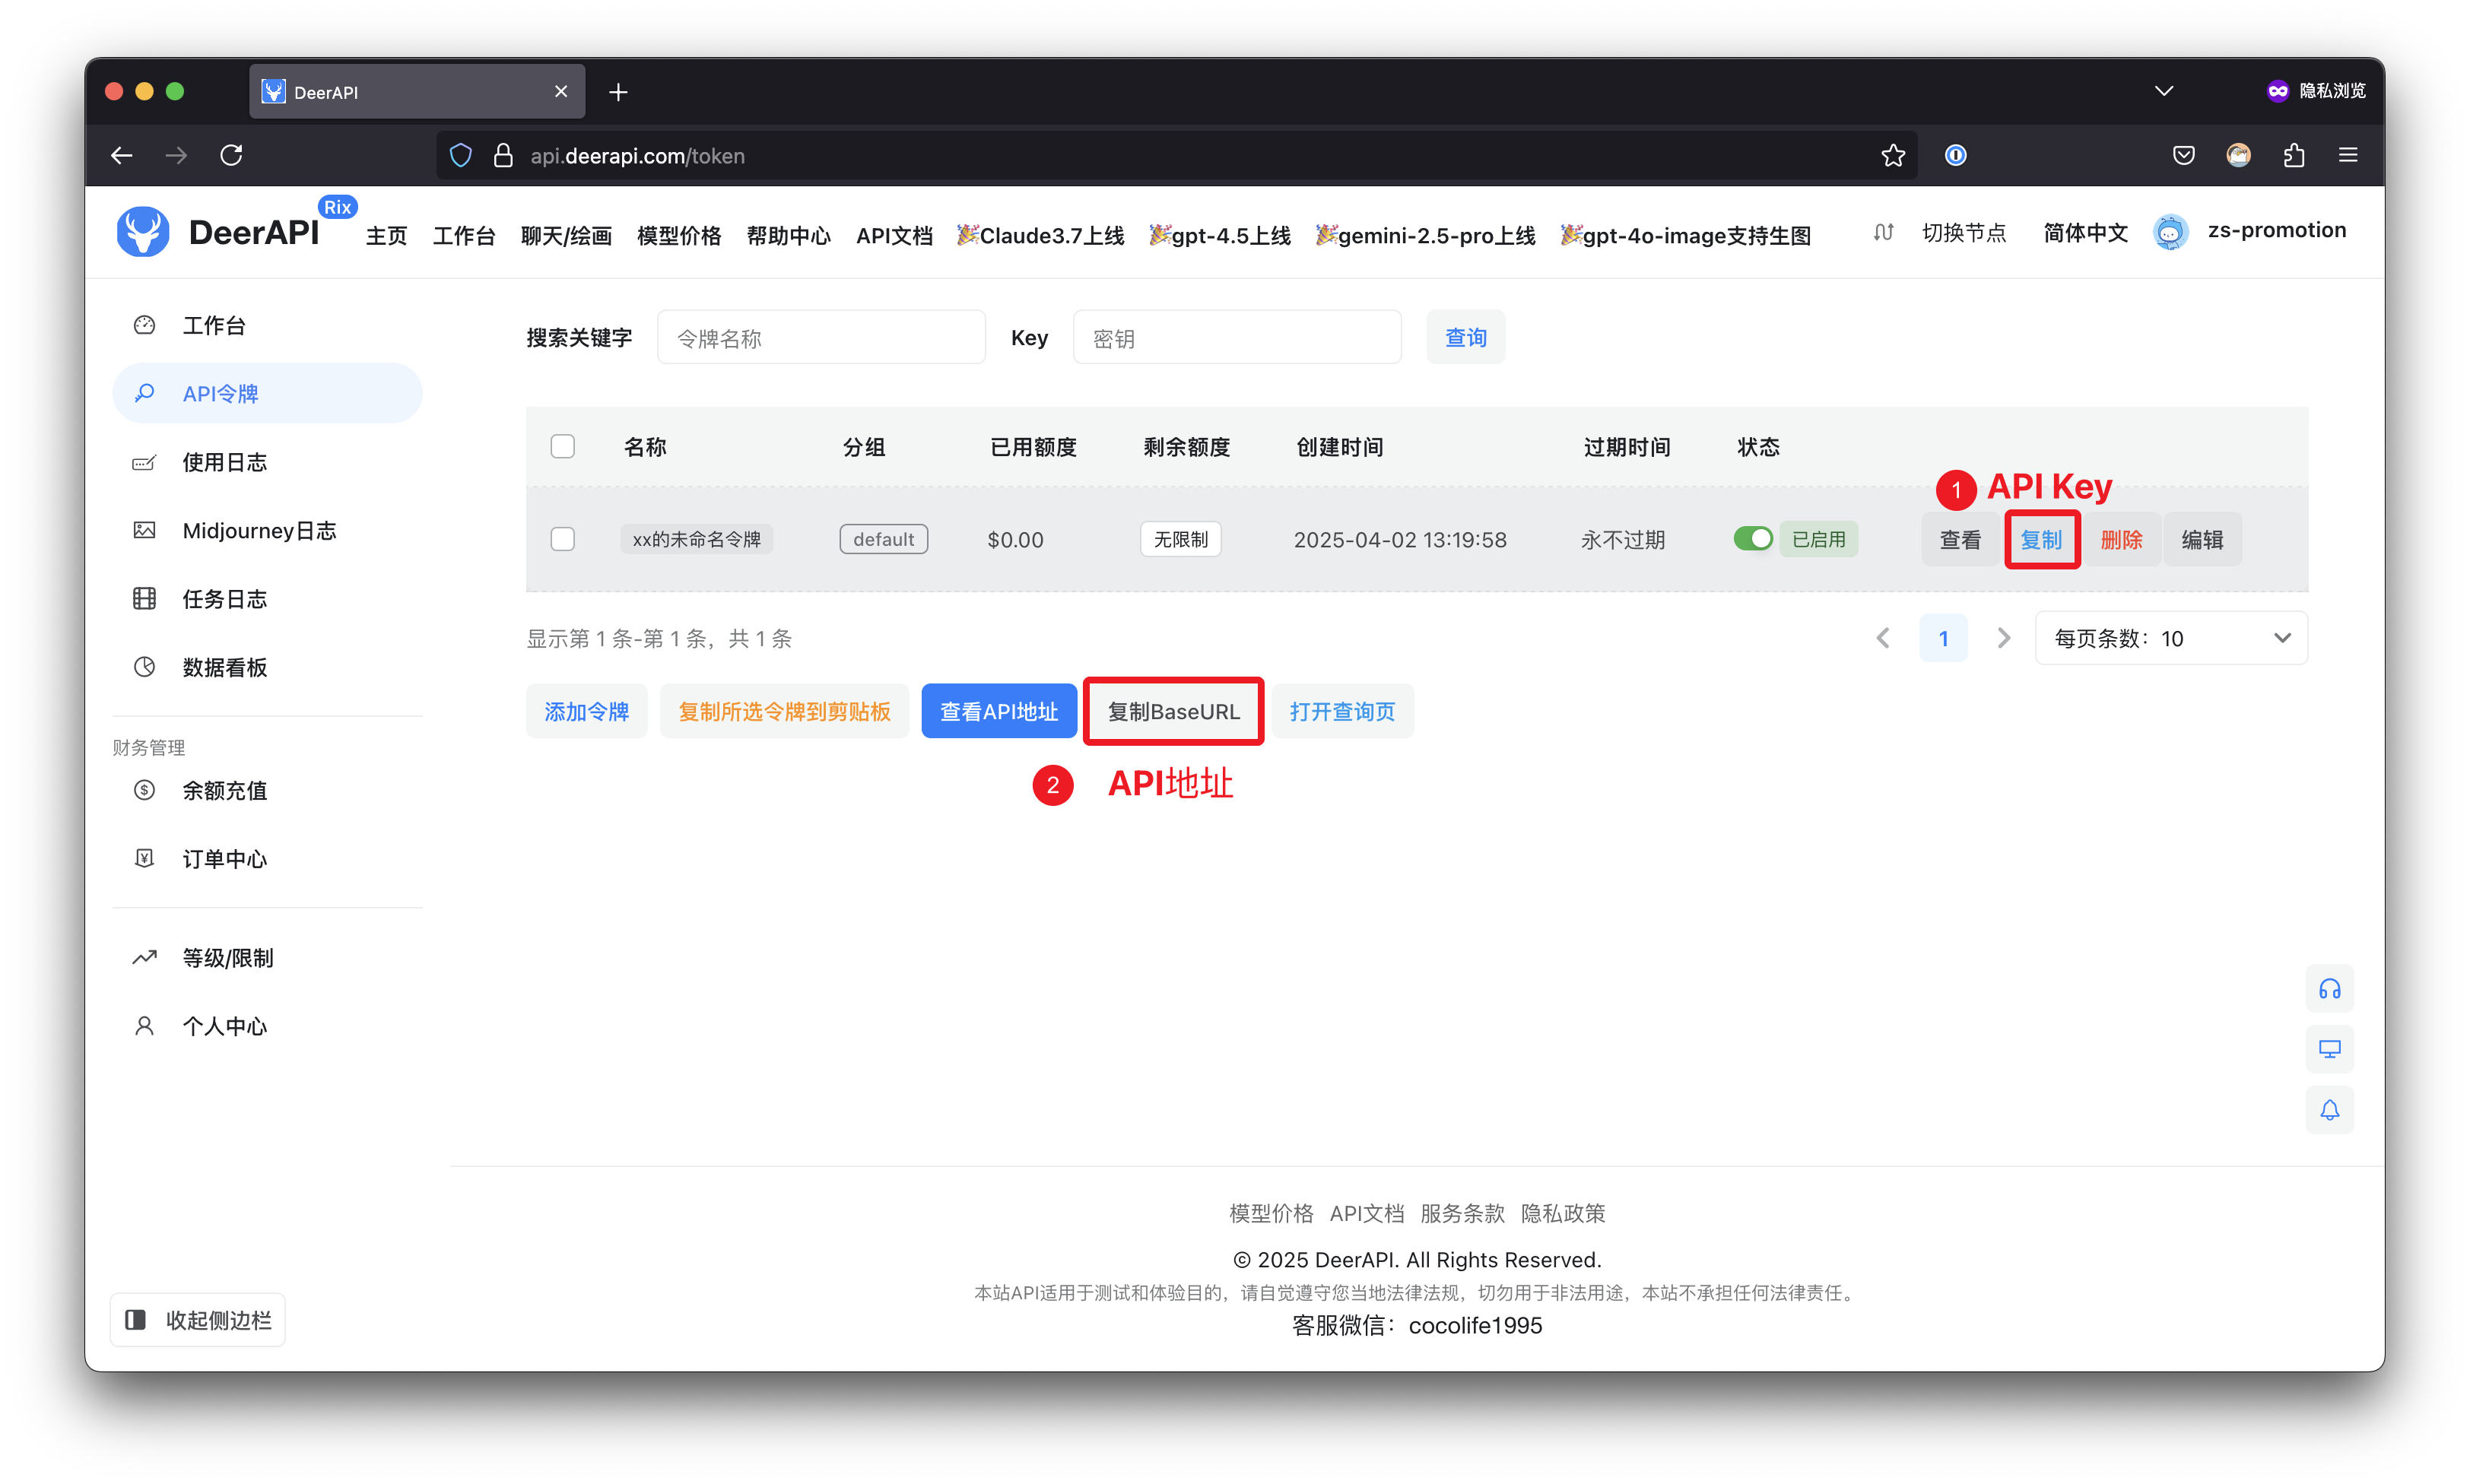Toggle the 已启用 status switch
The height and width of the screenshot is (1484, 2470).
tap(1753, 539)
